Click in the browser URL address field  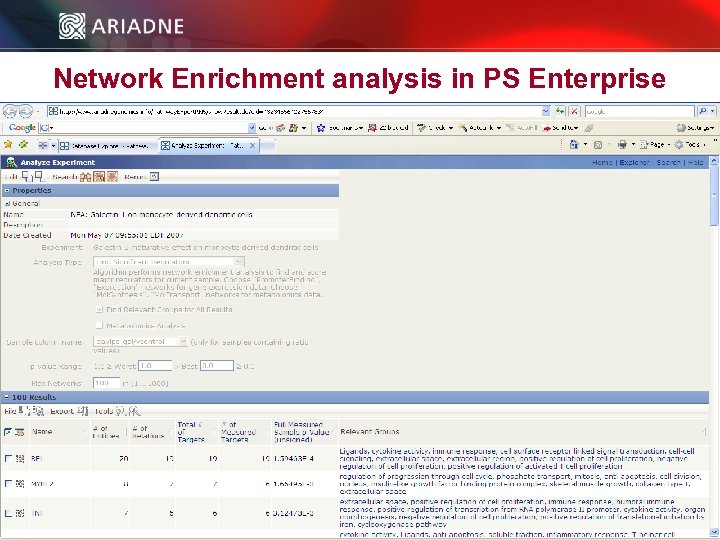click(x=294, y=111)
